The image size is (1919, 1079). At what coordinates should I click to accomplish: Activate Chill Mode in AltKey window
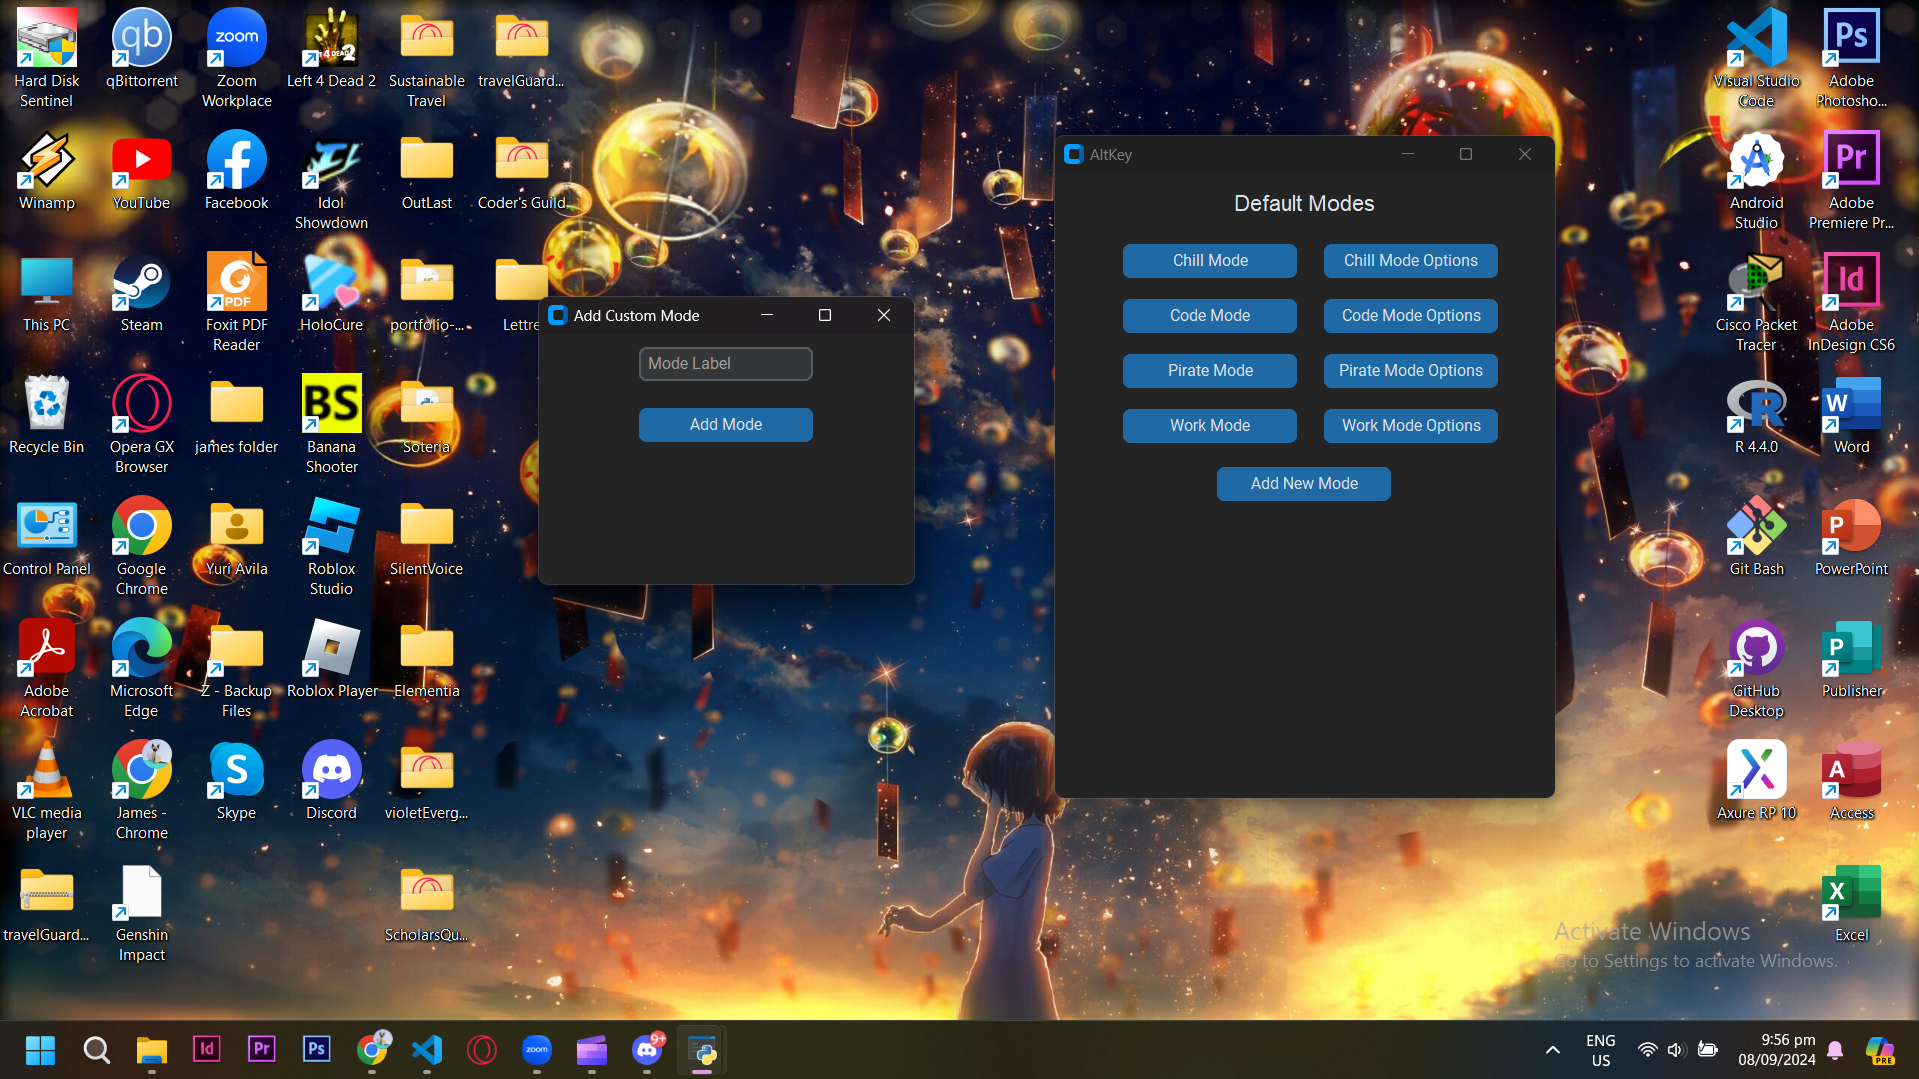coord(1210,261)
